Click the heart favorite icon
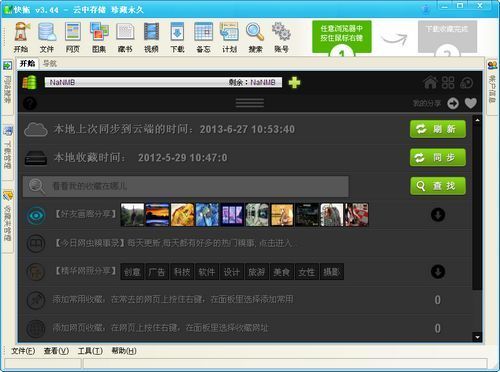This screenshot has width=500, height=372. [471, 103]
